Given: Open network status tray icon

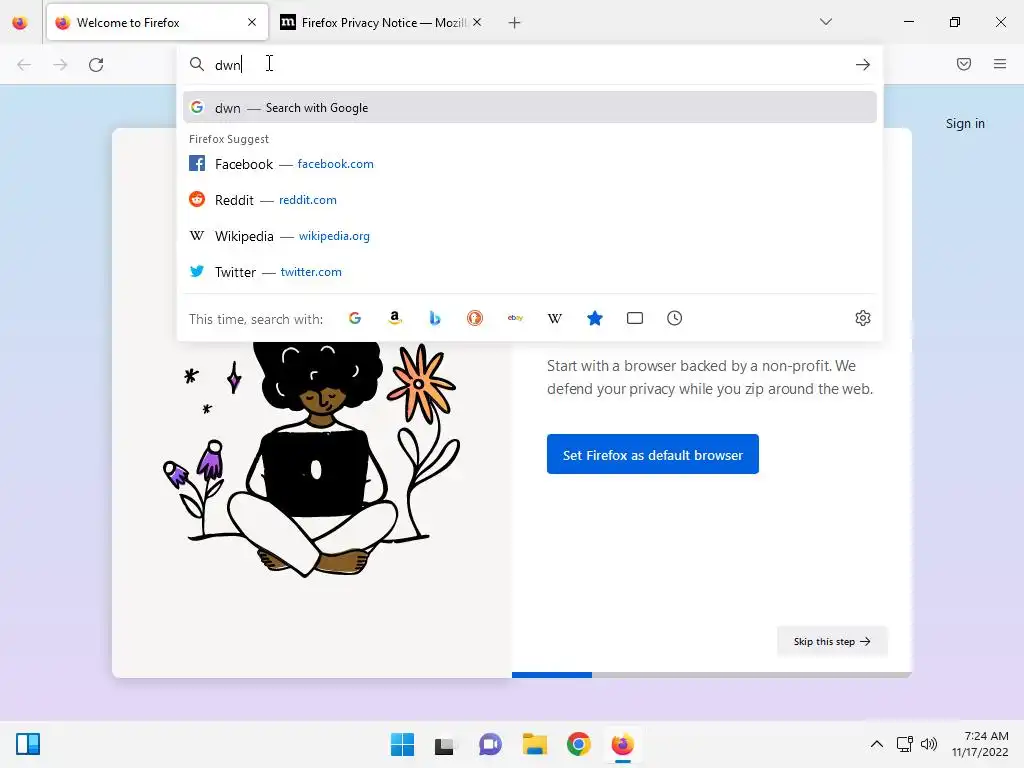Looking at the screenshot, I should pos(904,744).
